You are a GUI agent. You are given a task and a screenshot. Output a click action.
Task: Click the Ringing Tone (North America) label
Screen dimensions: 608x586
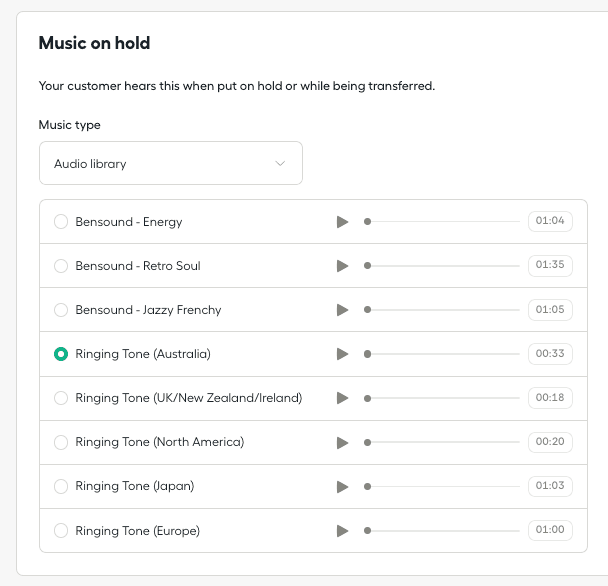tap(159, 442)
